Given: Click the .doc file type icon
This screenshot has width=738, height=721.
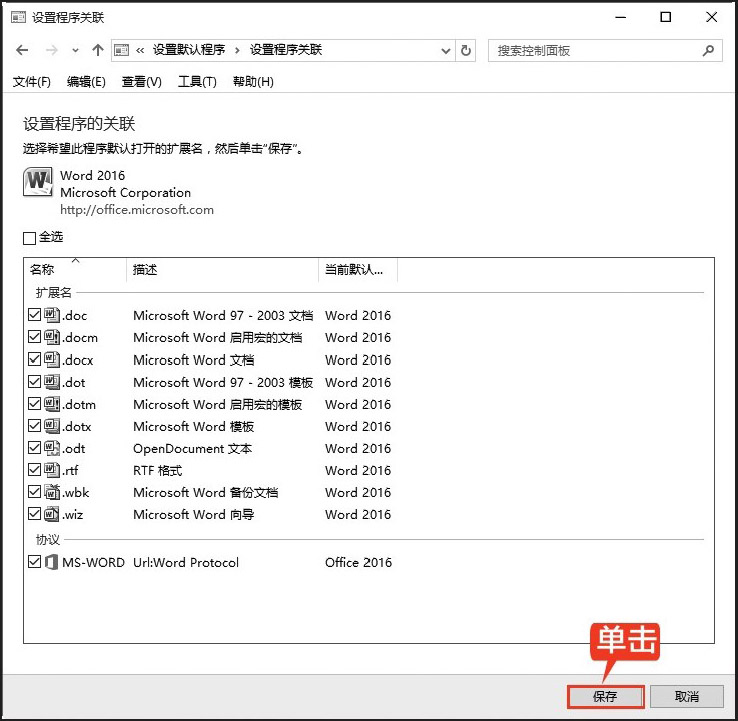Looking at the screenshot, I should 52,315.
